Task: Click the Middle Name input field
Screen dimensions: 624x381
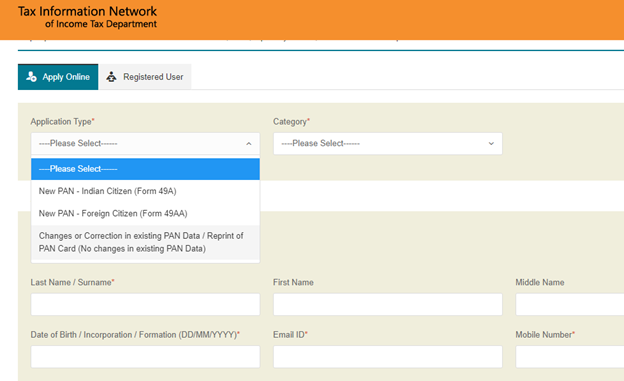Action: pos(570,305)
